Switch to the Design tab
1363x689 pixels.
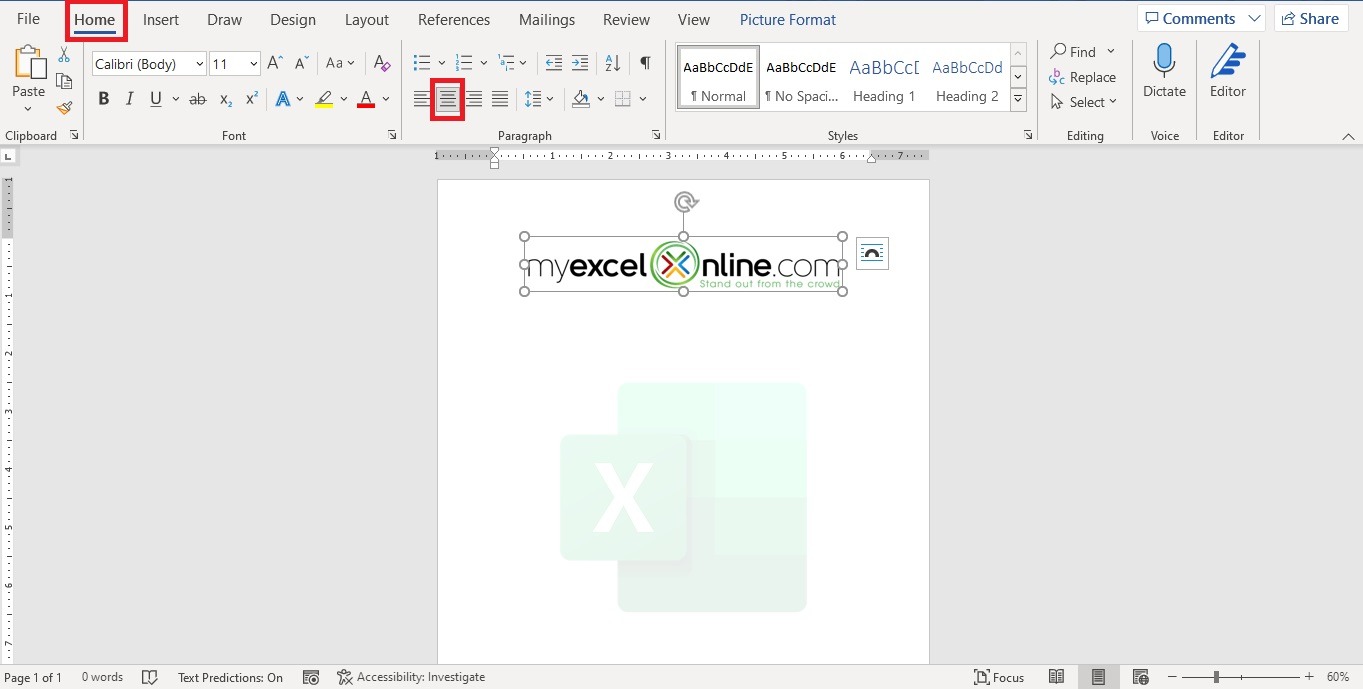[x=293, y=19]
